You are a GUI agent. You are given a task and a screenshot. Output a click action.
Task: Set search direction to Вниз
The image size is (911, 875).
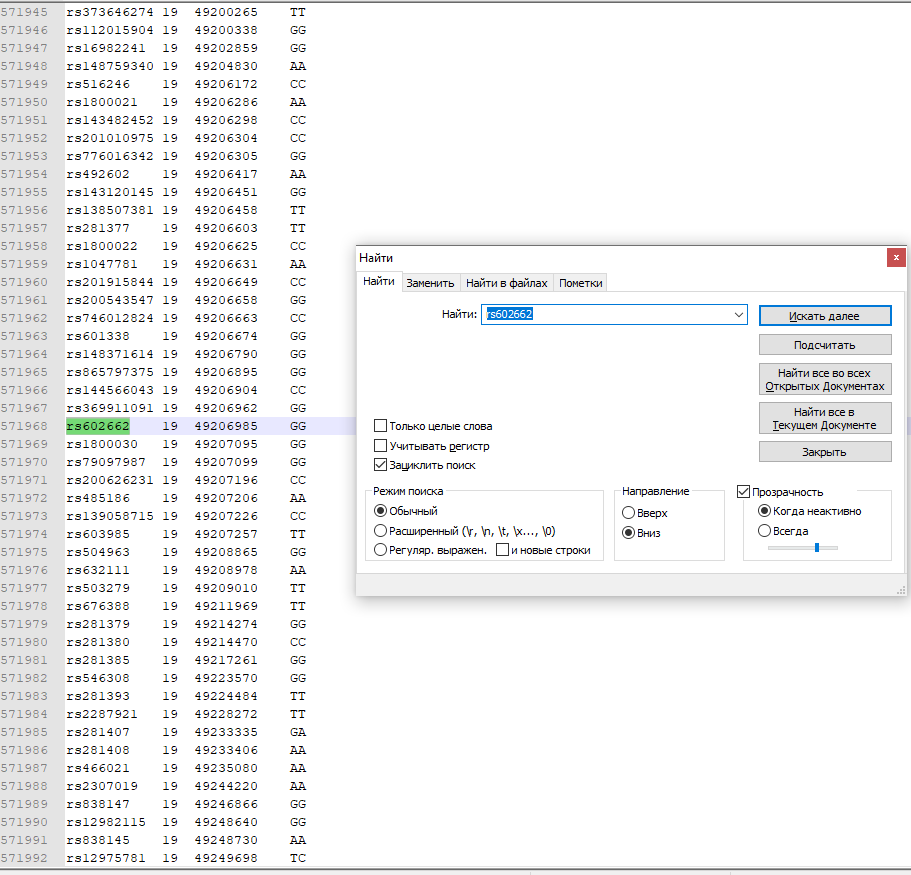click(x=628, y=533)
